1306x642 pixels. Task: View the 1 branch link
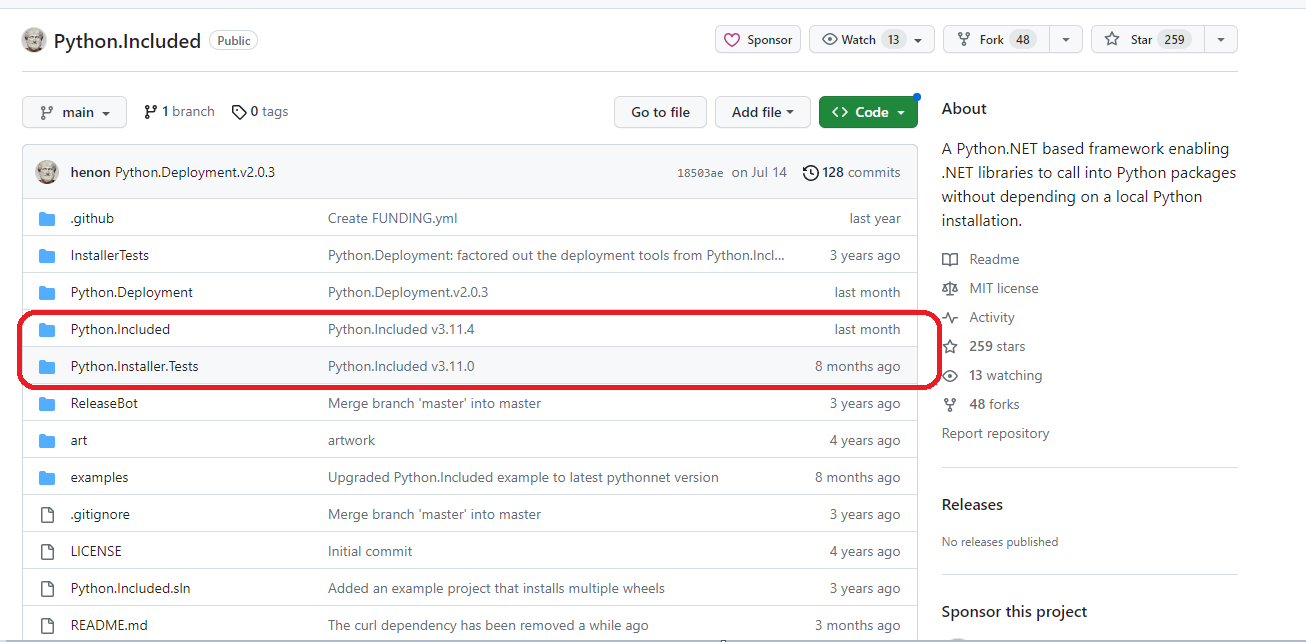click(179, 111)
